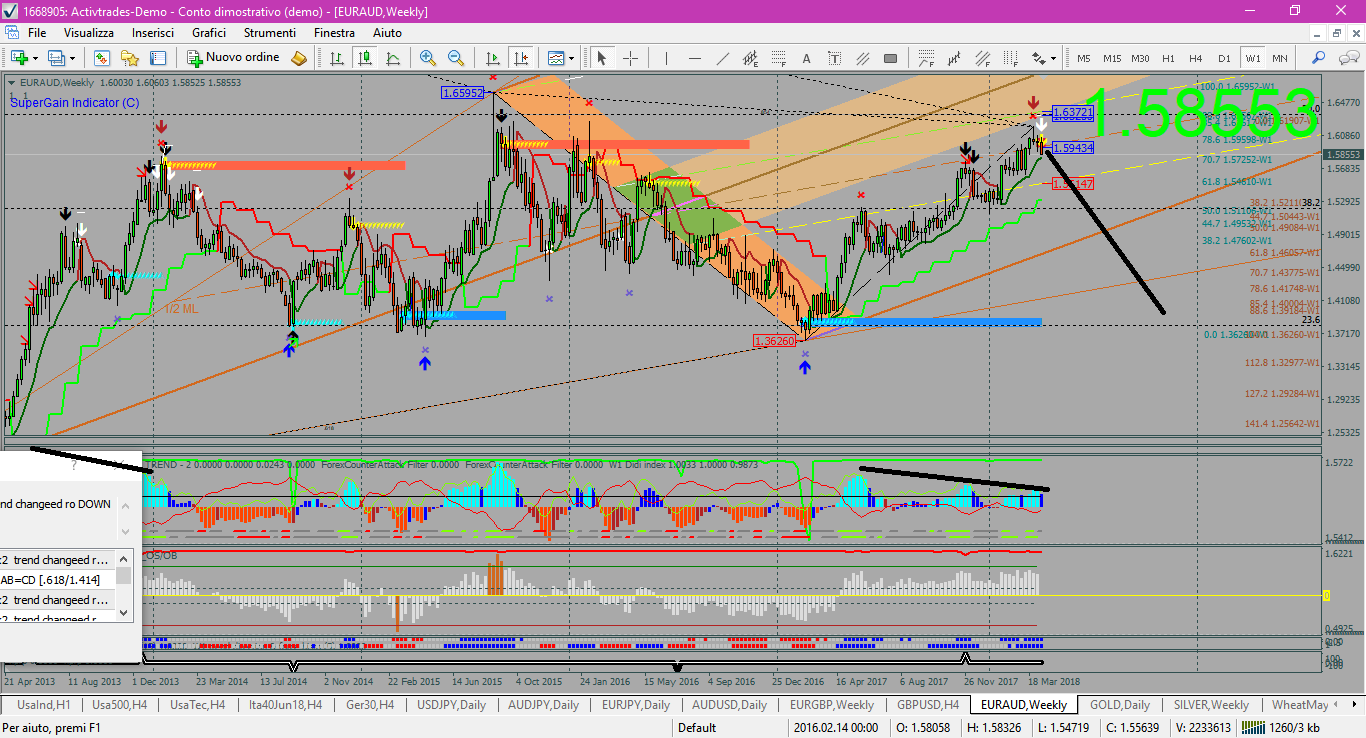Image resolution: width=1366 pixels, height=738 pixels.
Task: Set timeframe to H4
Action: point(1195,58)
